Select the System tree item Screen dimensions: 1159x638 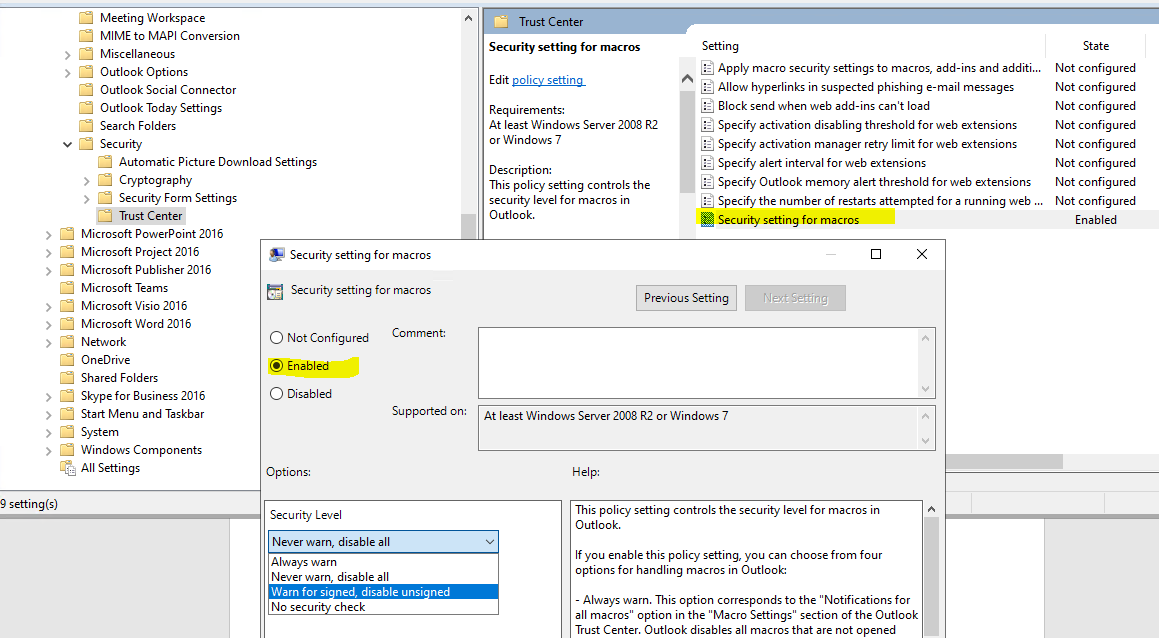(x=100, y=432)
